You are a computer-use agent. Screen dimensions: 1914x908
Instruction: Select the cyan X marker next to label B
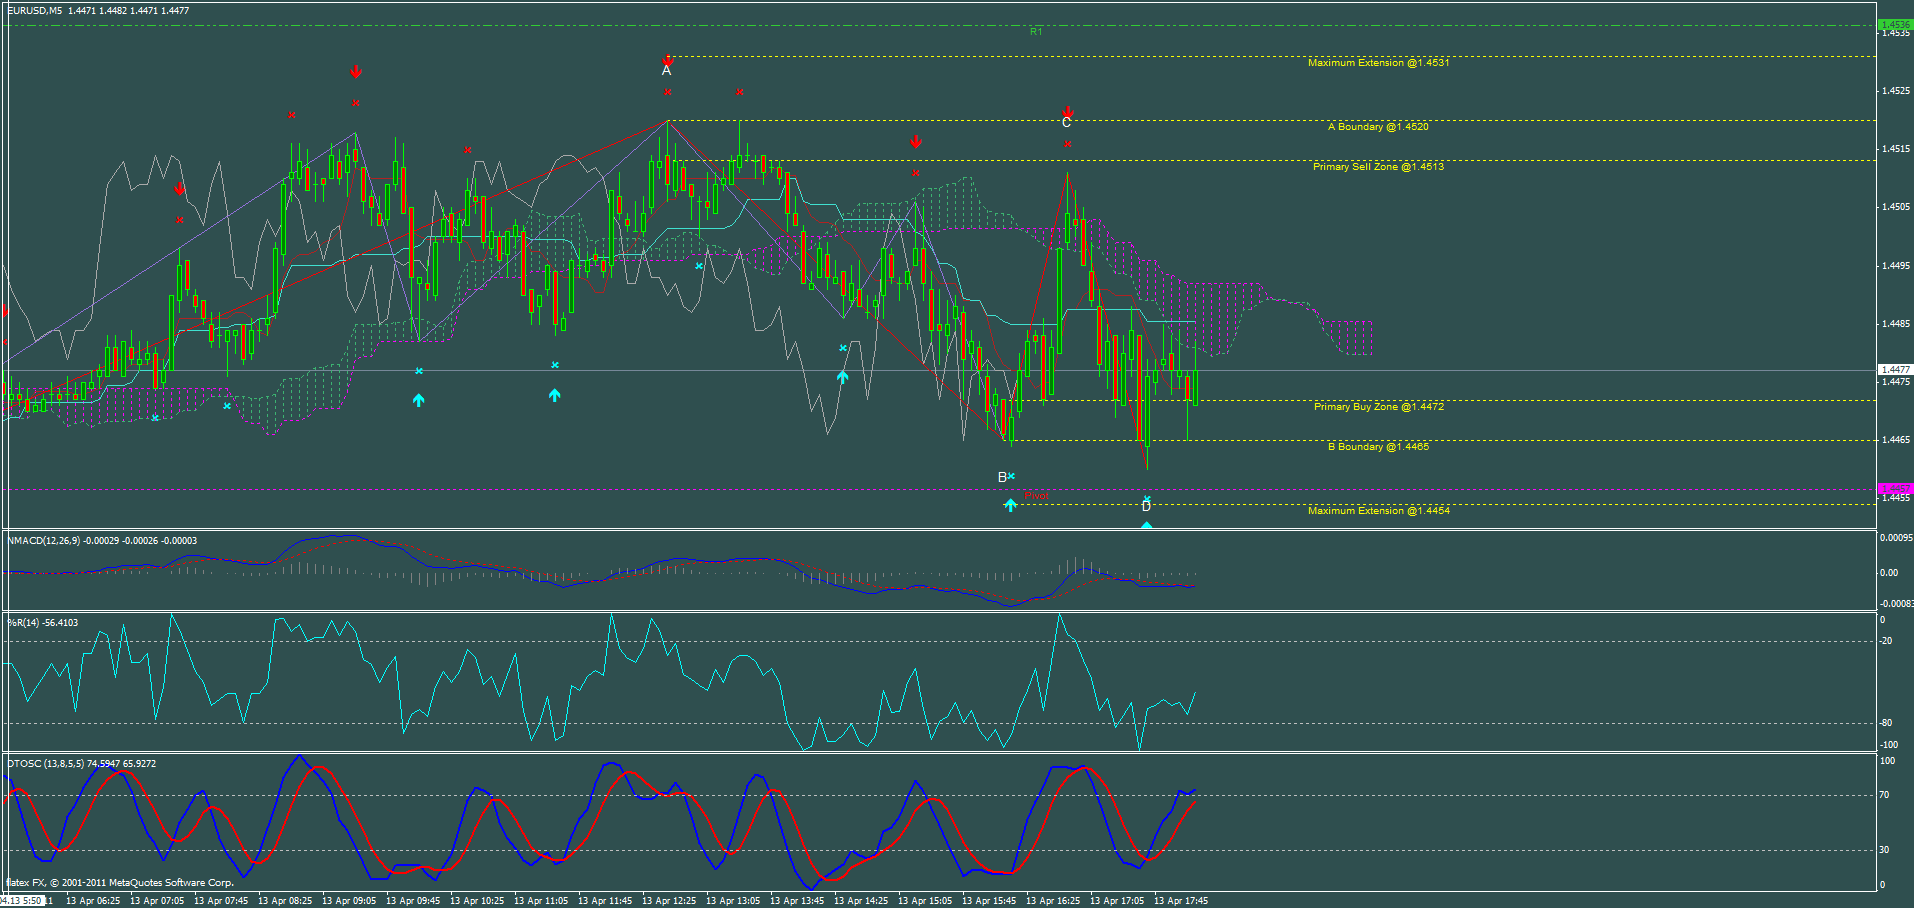1012,477
